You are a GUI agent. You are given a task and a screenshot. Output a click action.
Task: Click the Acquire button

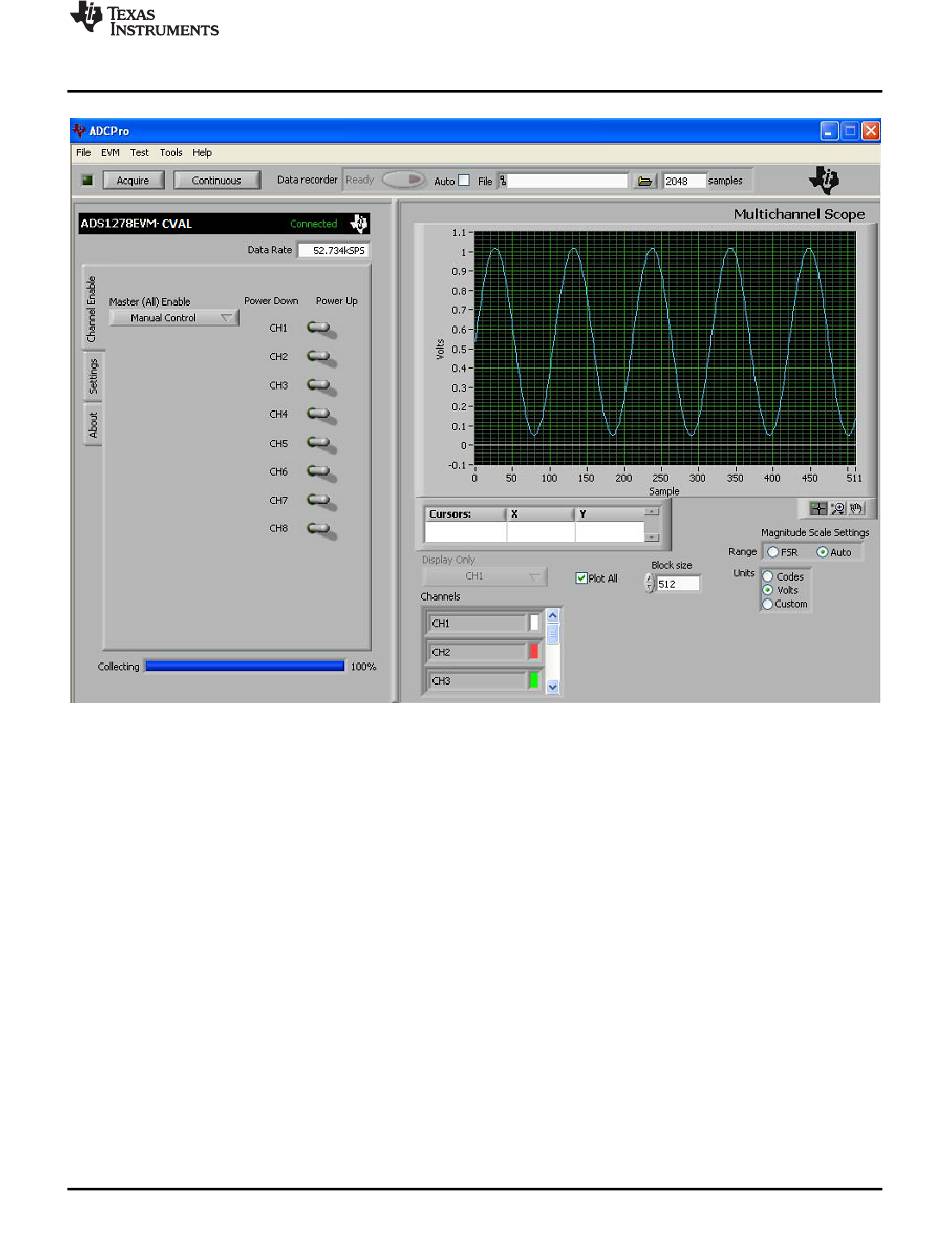click(133, 181)
